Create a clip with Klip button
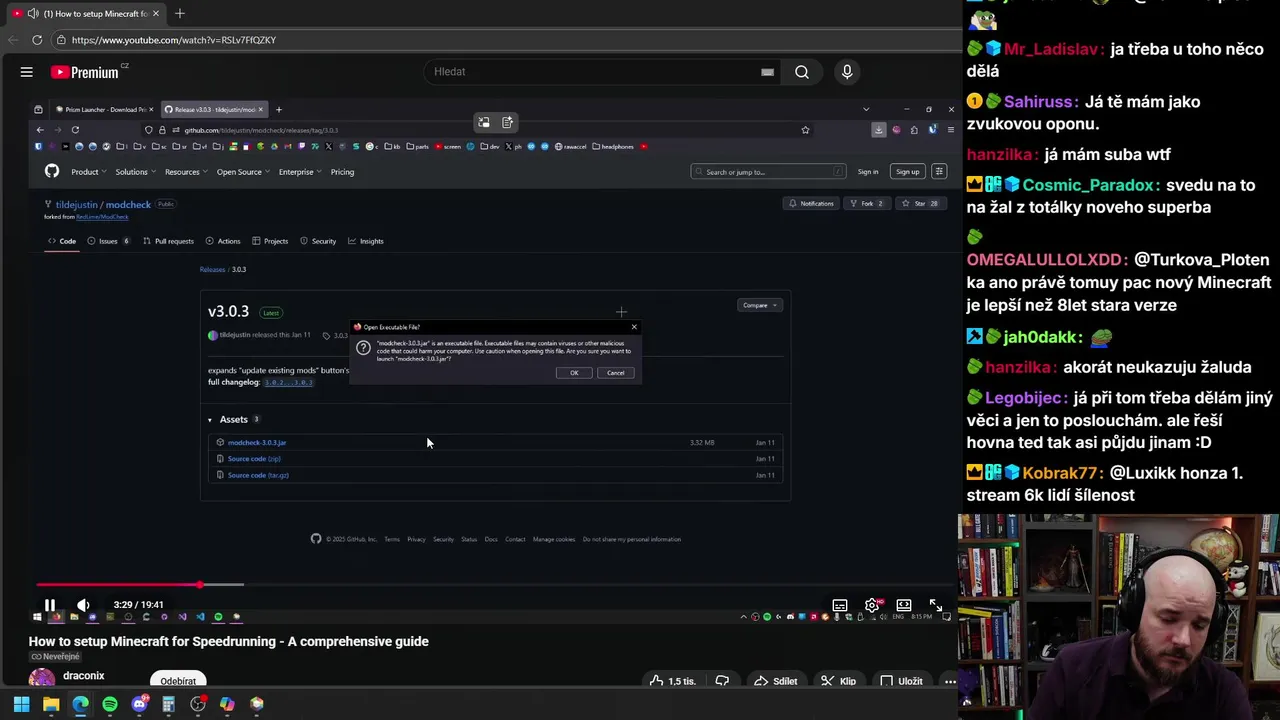The image size is (1280, 720). pyautogui.click(x=838, y=681)
